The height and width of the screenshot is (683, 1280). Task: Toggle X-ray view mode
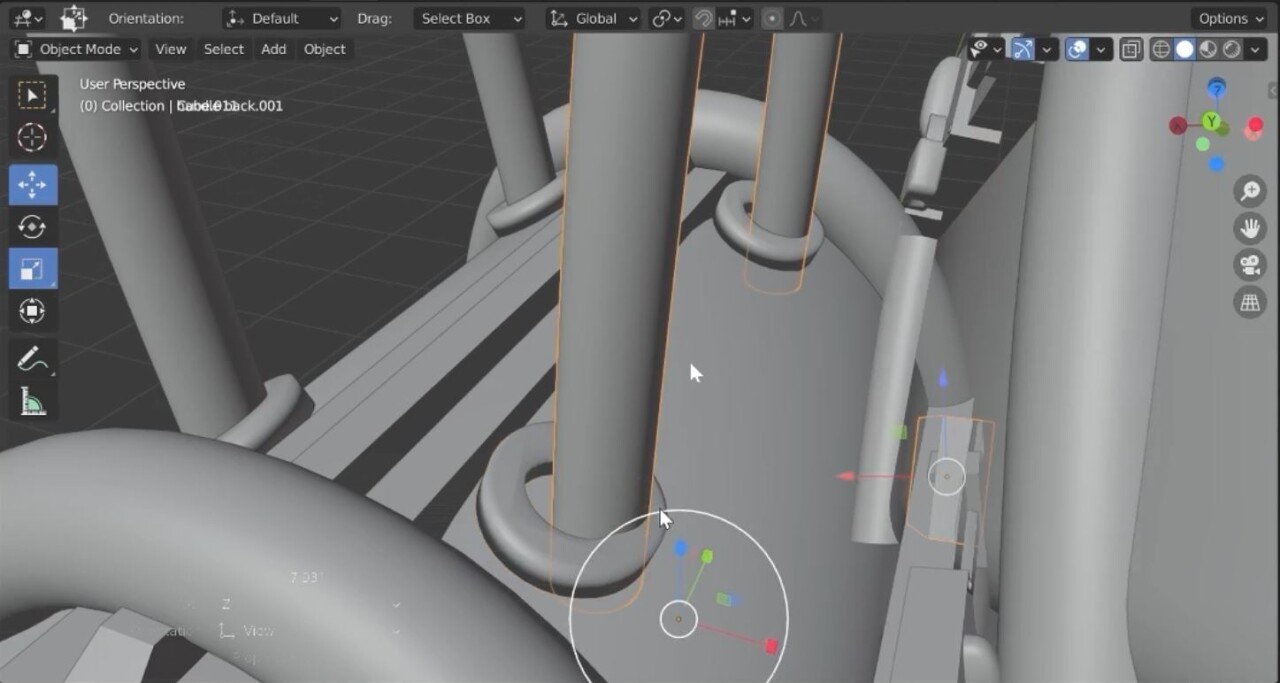point(1131,49)
